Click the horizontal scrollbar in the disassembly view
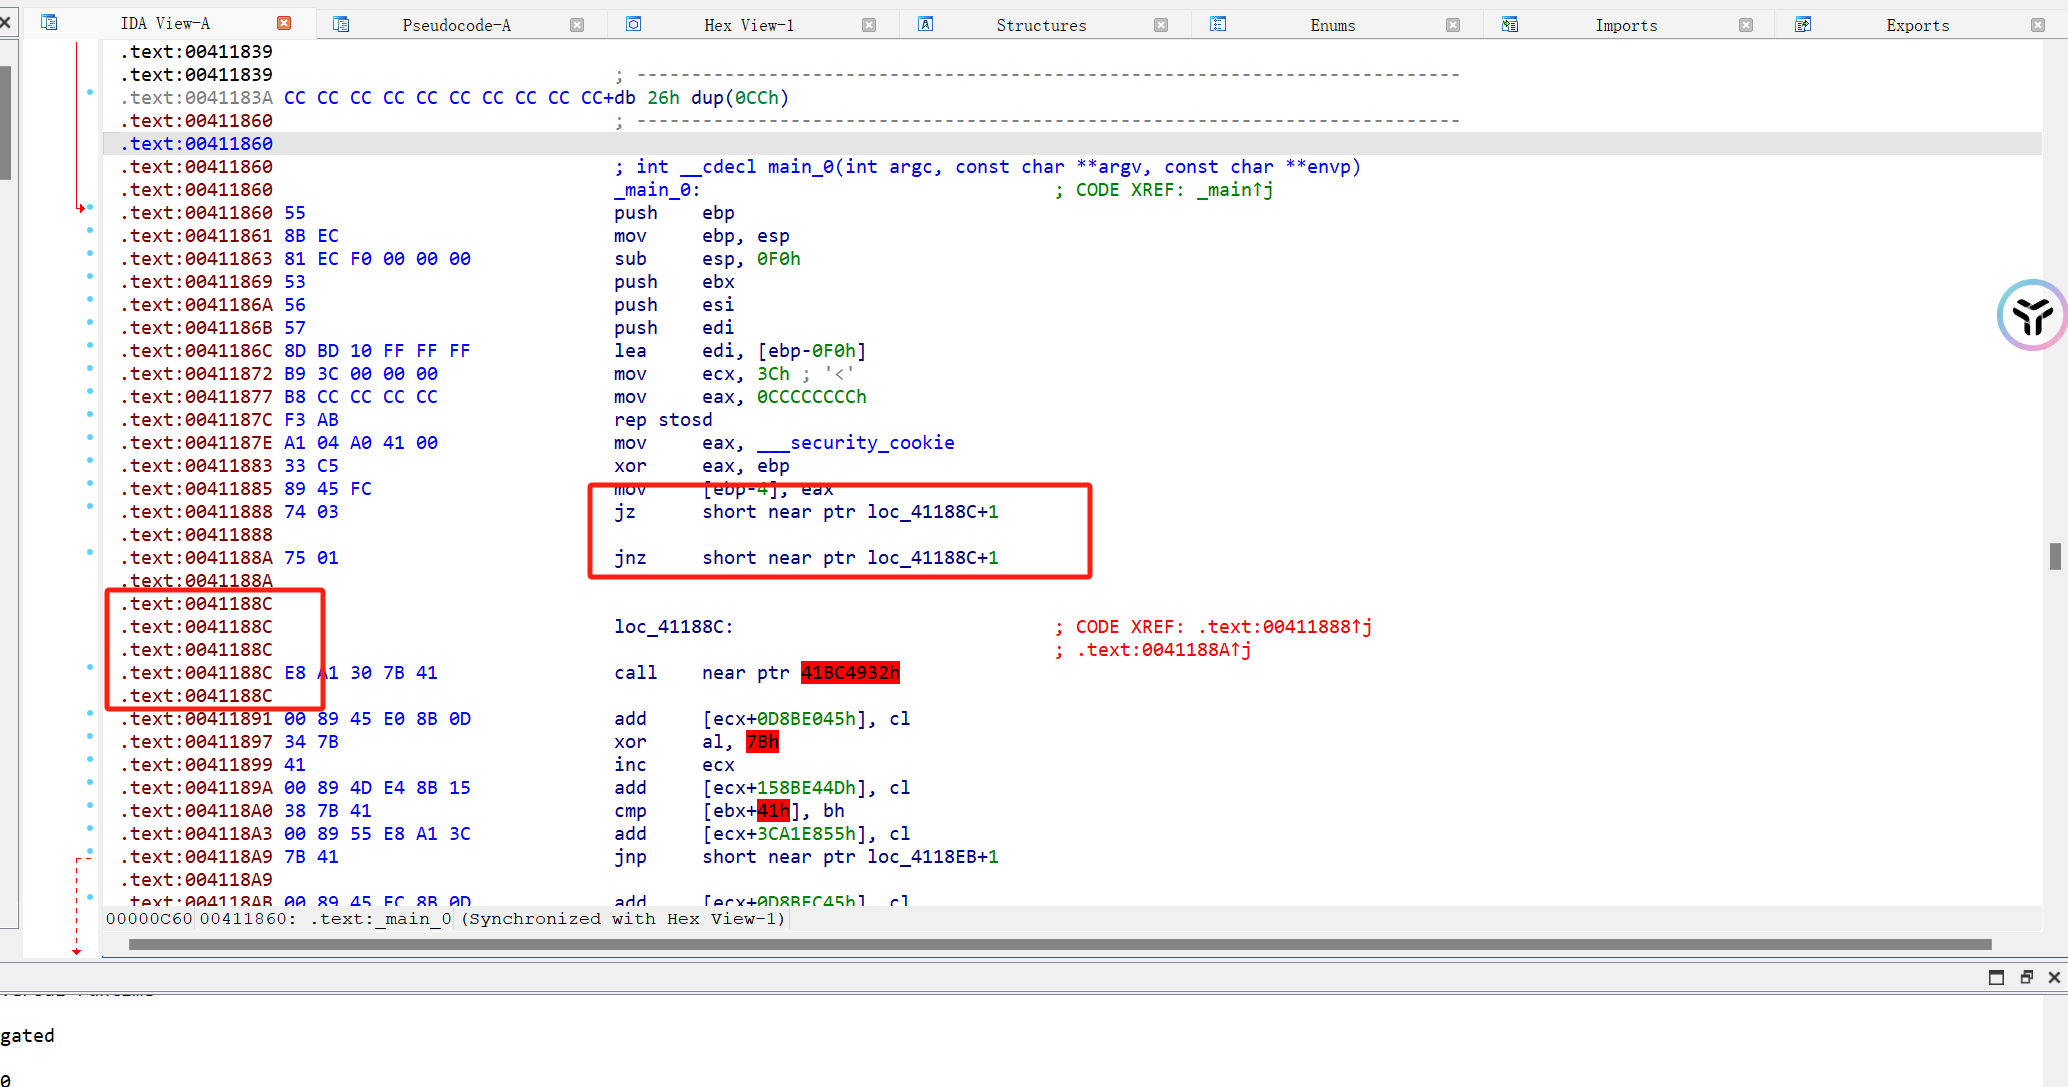2068x1087 pixels. click(1060, 944)
